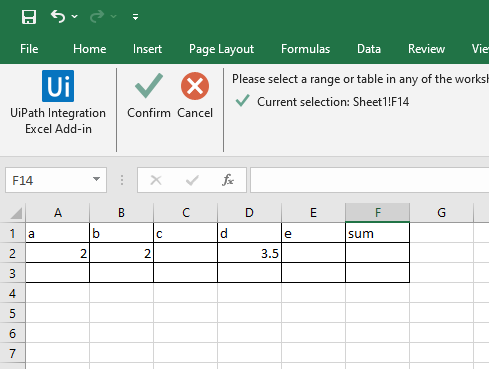Click the formula bar Cancel X icon
Viewport: 489px width, 369px height.
pyautogui.click(x=156, y=180)
